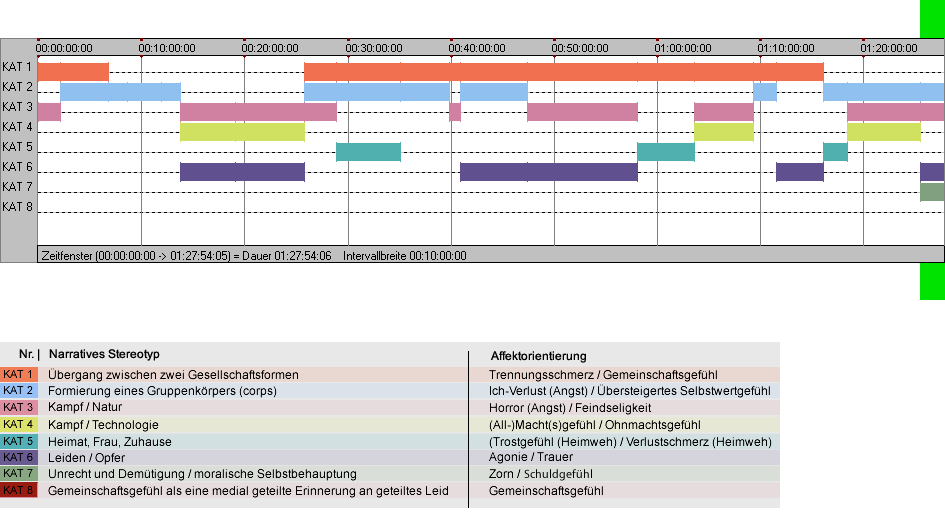Click 'Formierung eines Gruppenkörpers (corps)' text
The width and height of the screenshot is (945, 530).
click(x=162, y=391)
